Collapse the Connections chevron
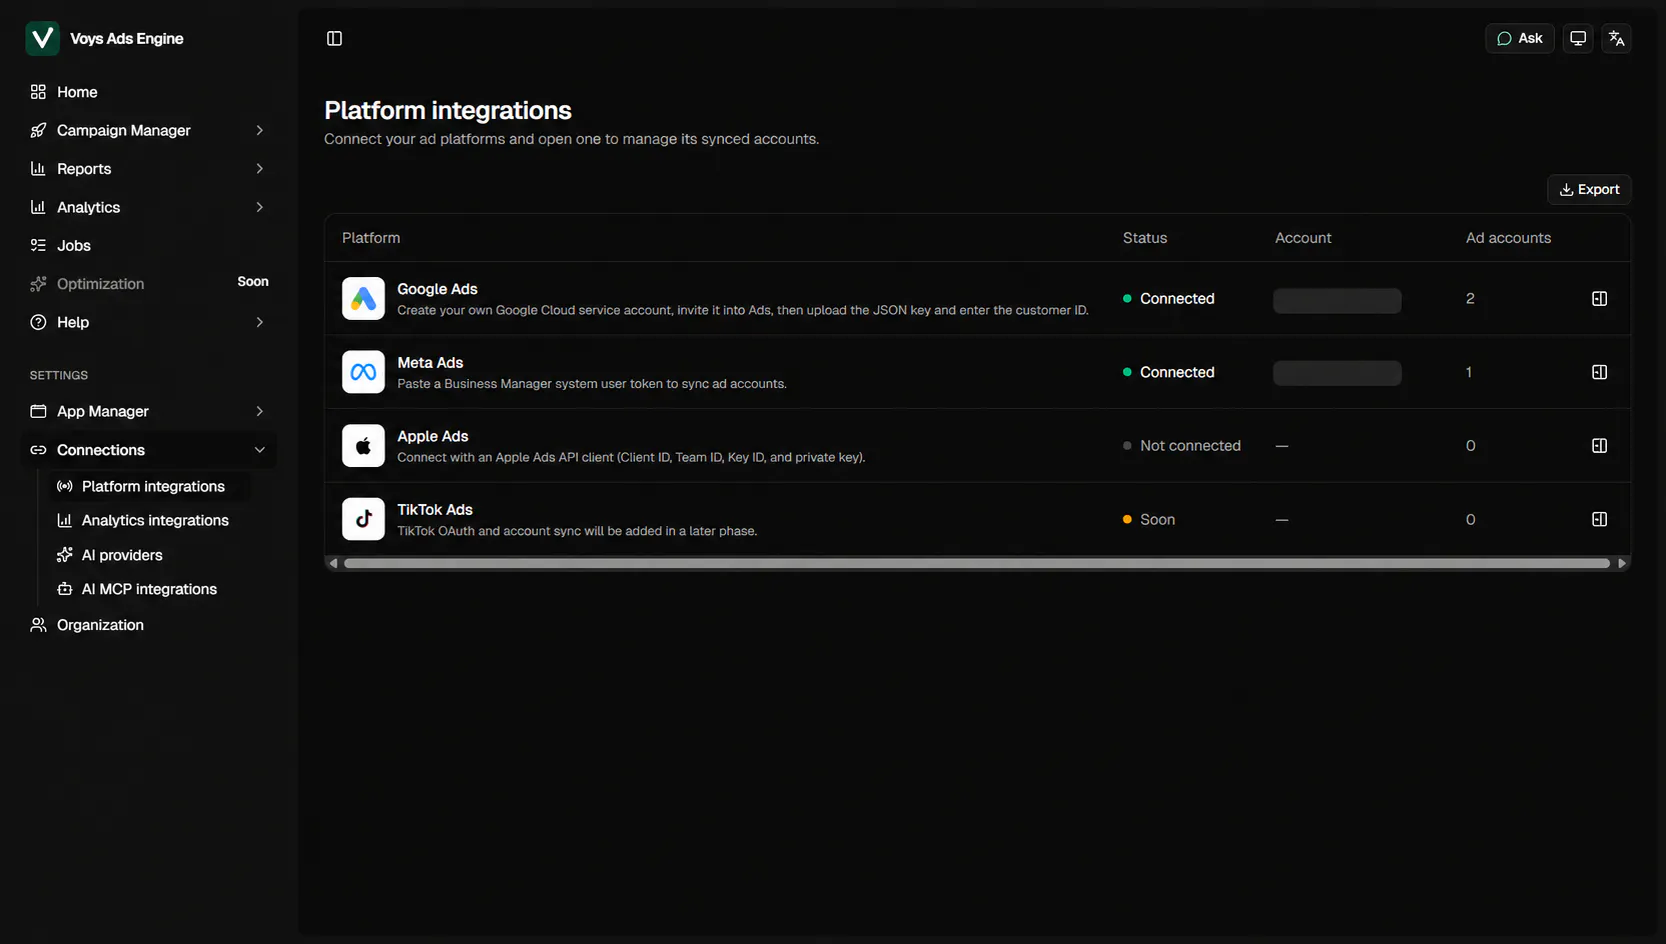This screenshot has width=1666, height=944. tap(260, 450)
